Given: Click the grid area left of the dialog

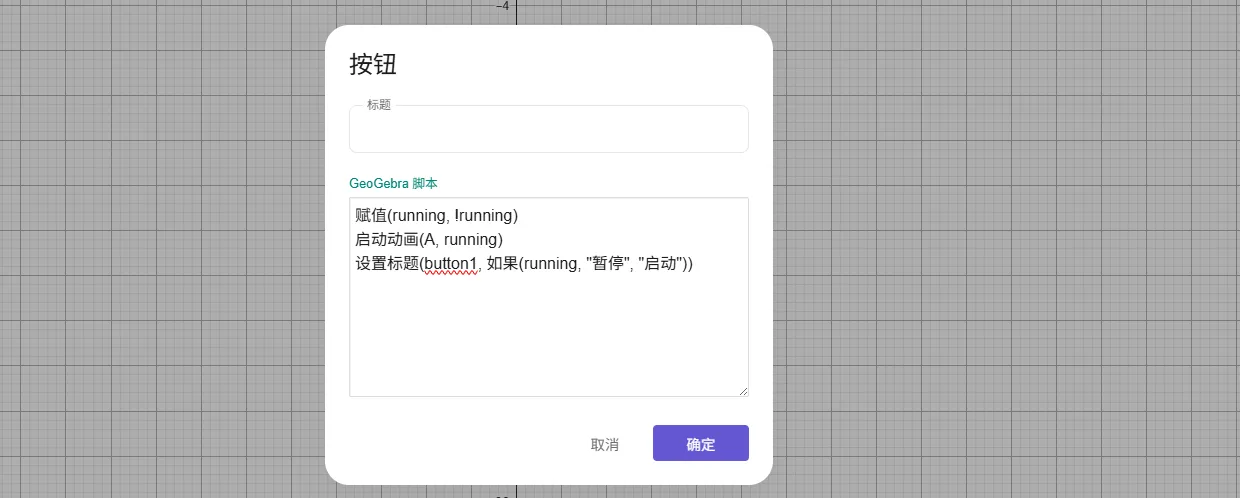Looking at the screenshot, I should coord(160,250).
